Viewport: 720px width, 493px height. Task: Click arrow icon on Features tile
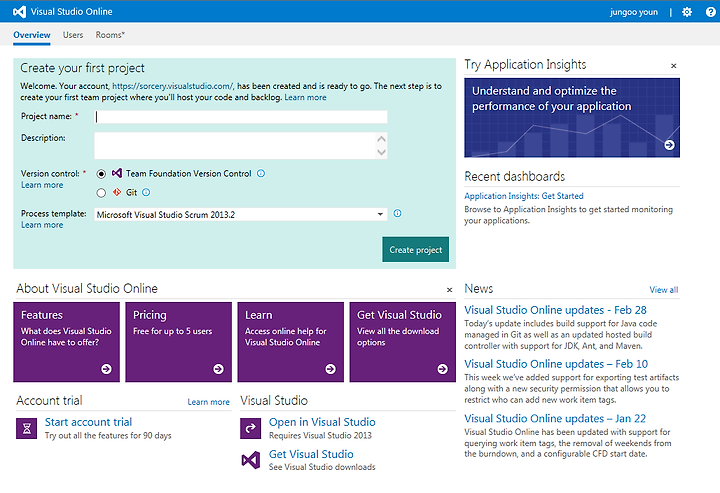point(106,369)
